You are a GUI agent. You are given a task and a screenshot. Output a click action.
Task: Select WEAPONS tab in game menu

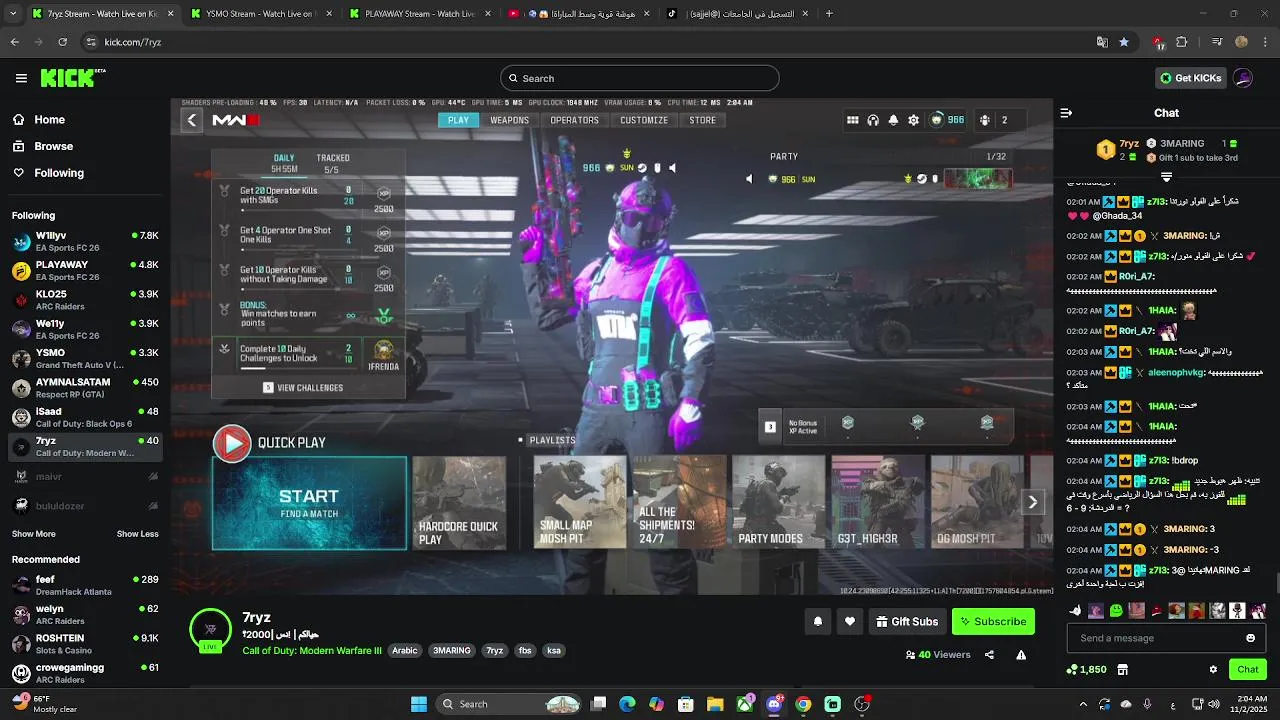pyautogui.click(x=509, y=120)
